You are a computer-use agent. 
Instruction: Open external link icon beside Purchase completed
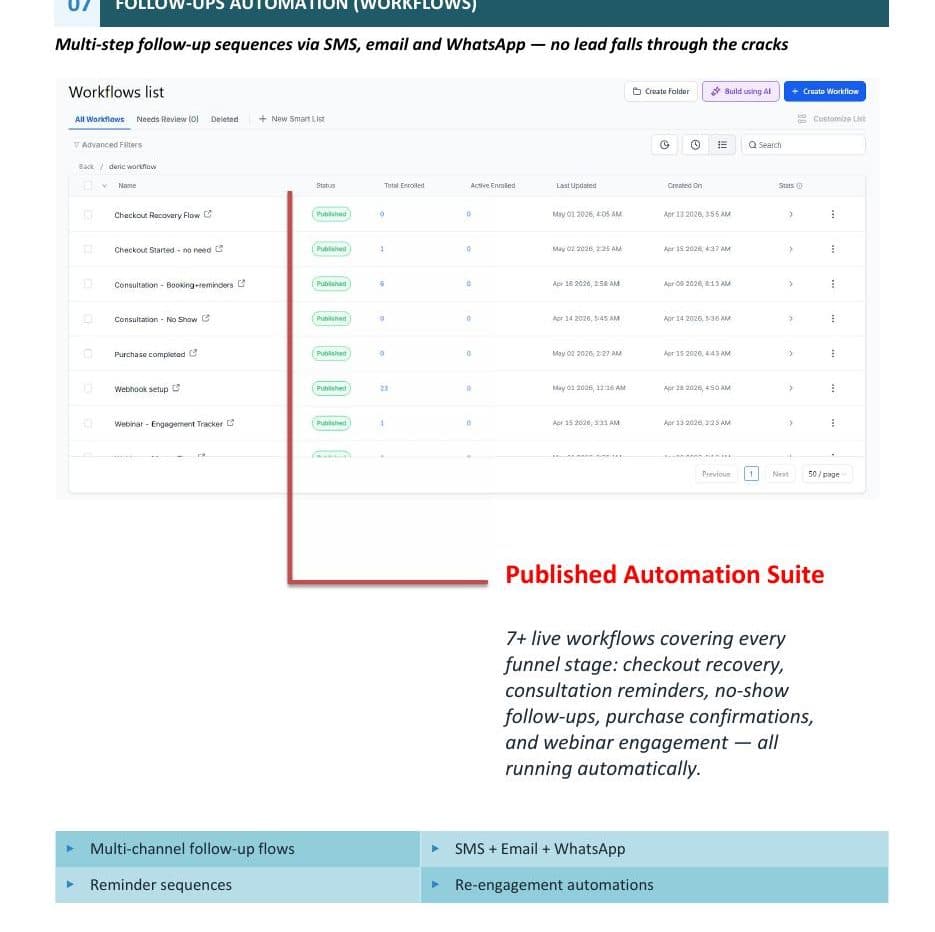click(x=193, y=354)
